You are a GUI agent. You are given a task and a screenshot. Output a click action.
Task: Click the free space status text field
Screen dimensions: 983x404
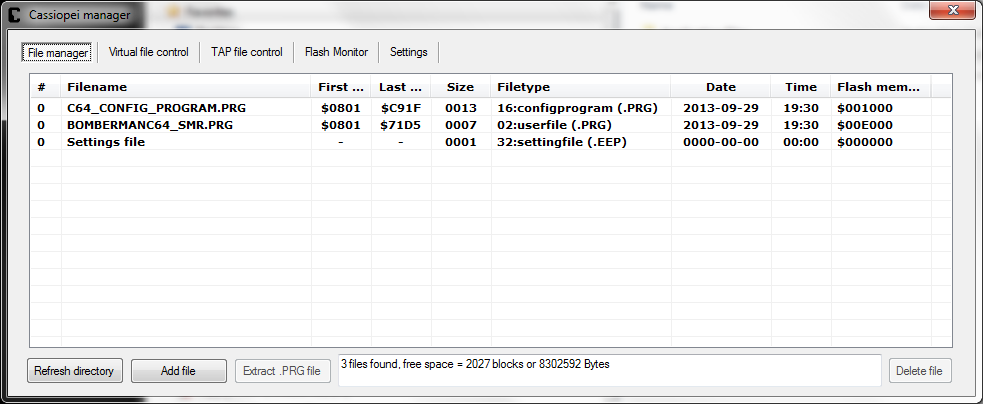[609, 371]
